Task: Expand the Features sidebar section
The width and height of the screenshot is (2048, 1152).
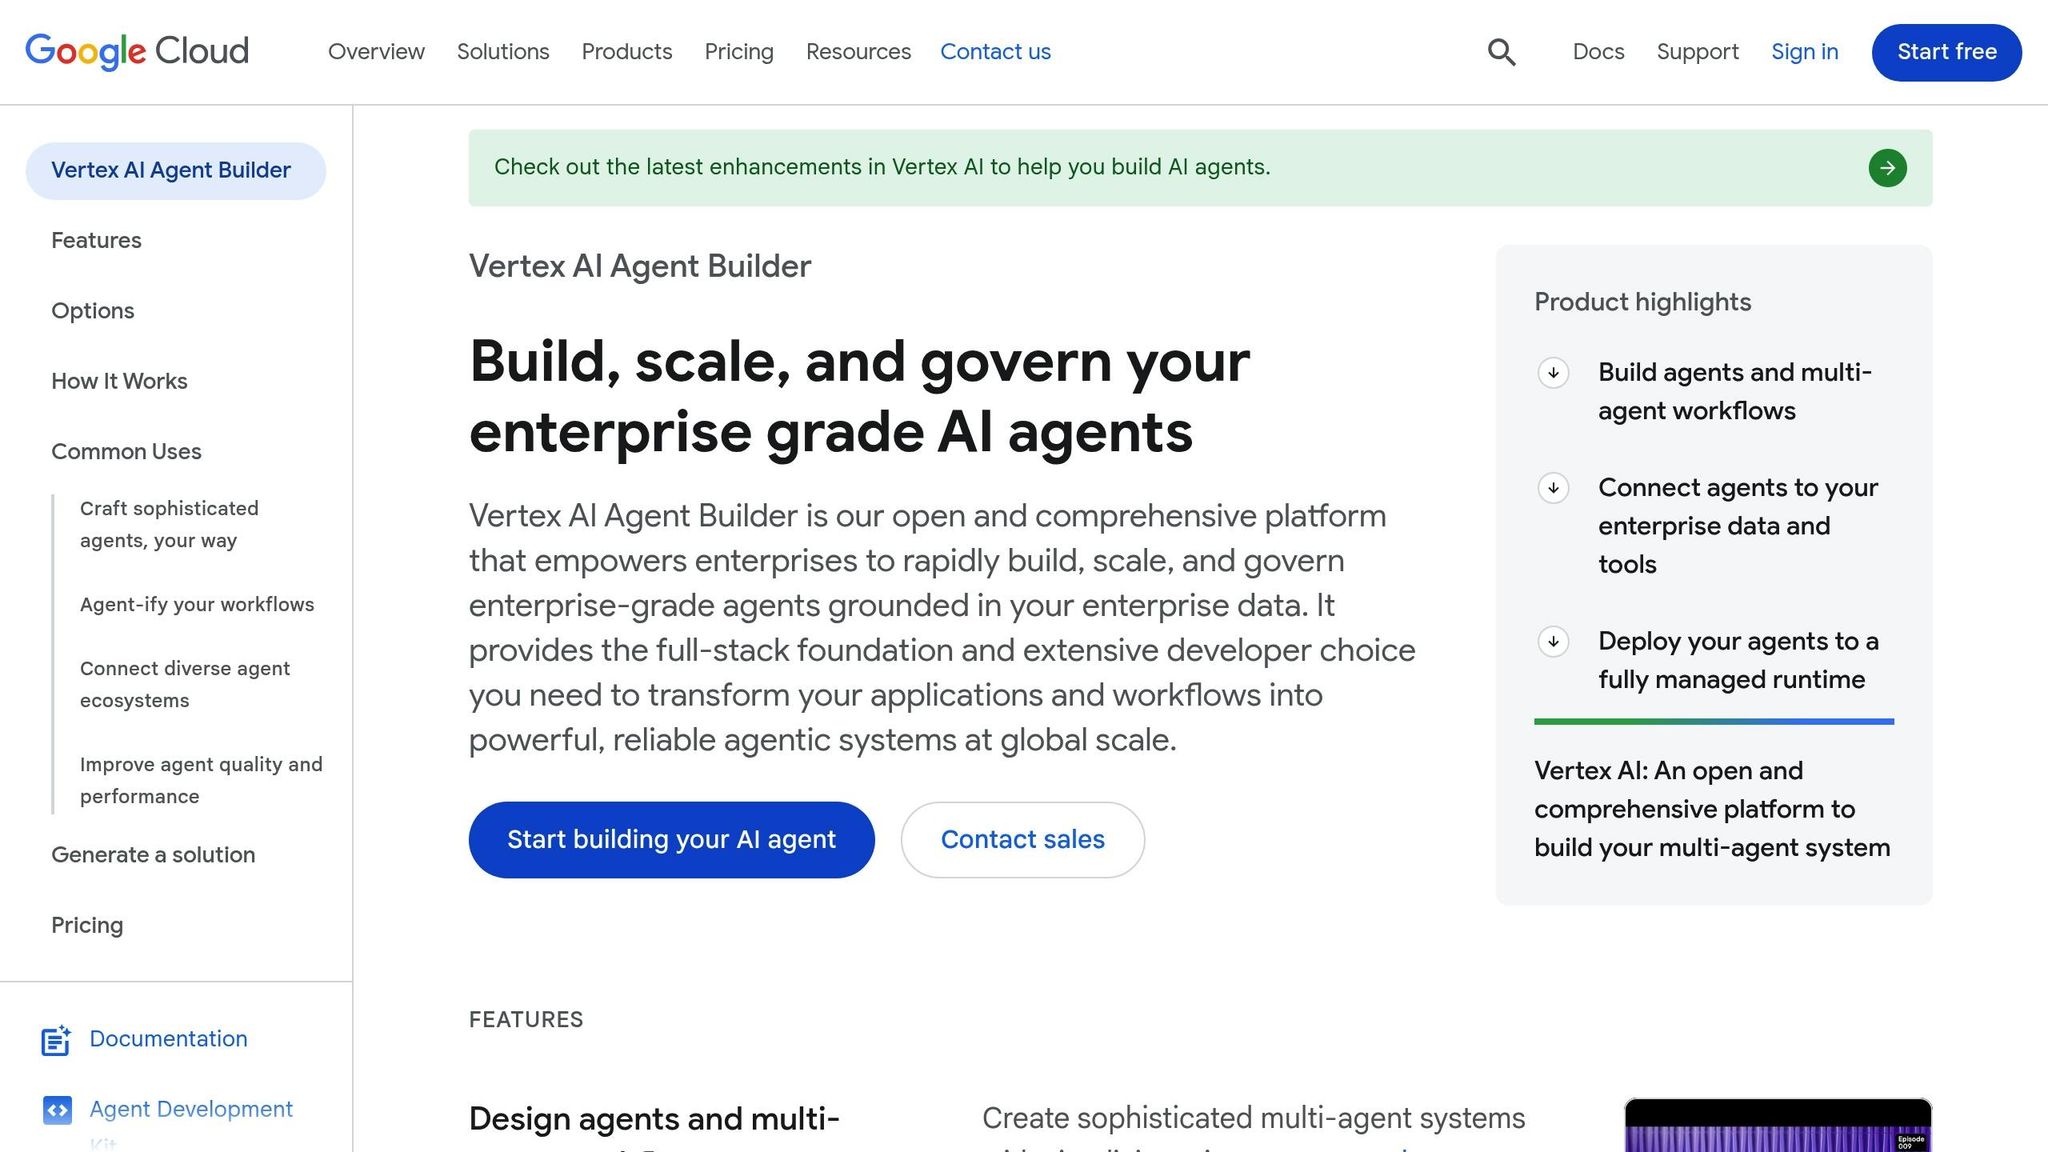Action: 96,240
